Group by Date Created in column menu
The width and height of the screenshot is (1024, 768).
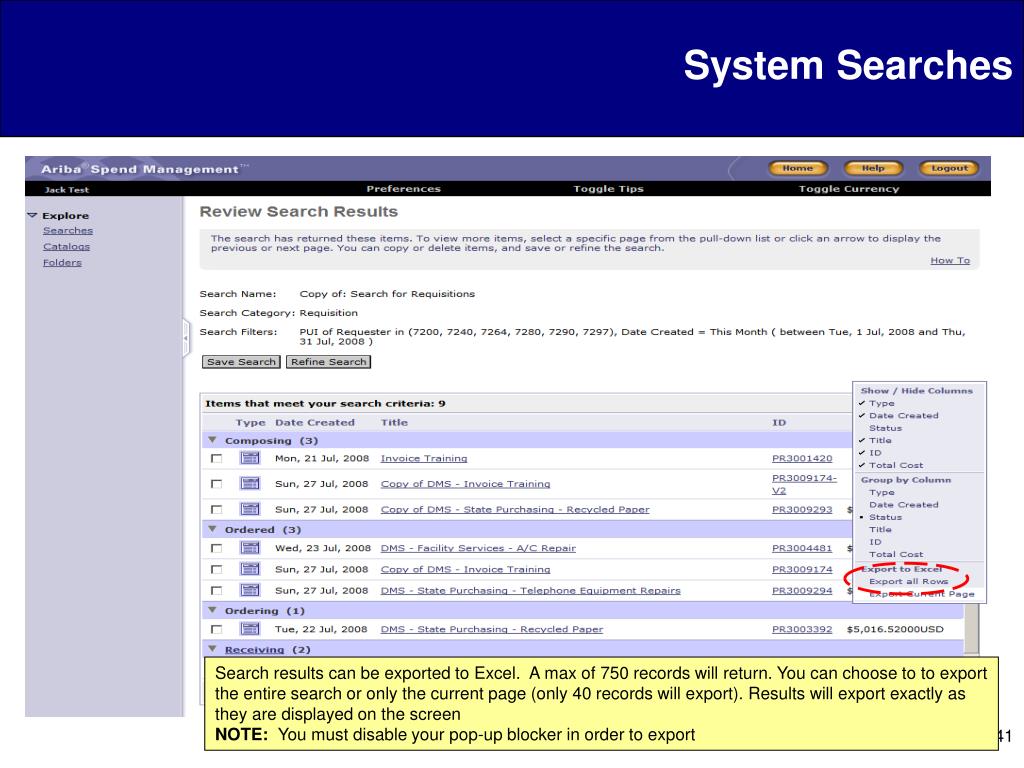point(903,504)
